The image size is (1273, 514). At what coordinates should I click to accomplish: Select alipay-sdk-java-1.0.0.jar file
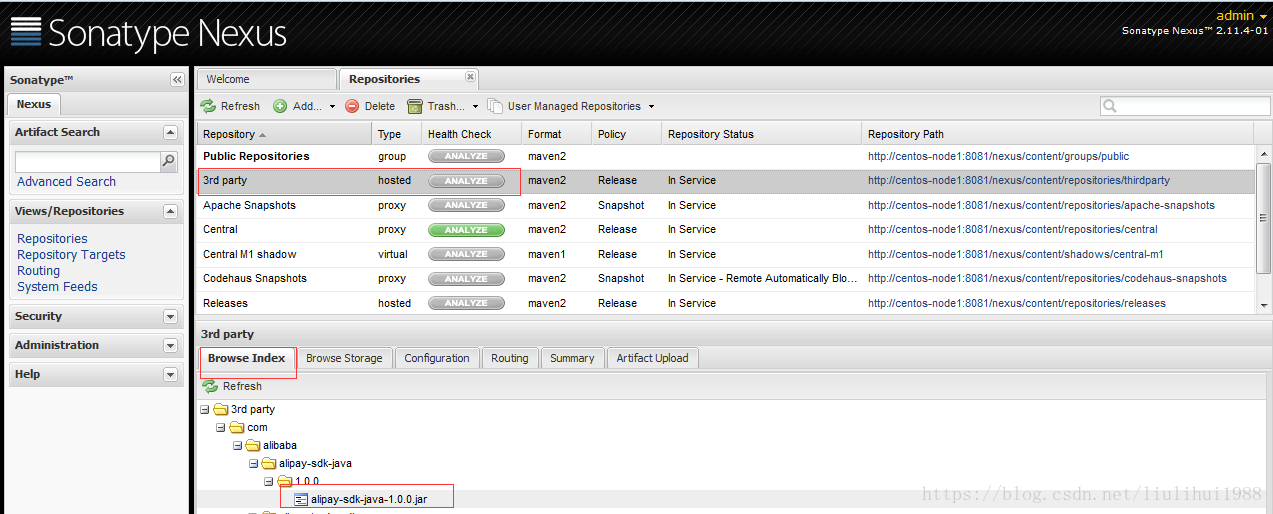coord(369,498)
